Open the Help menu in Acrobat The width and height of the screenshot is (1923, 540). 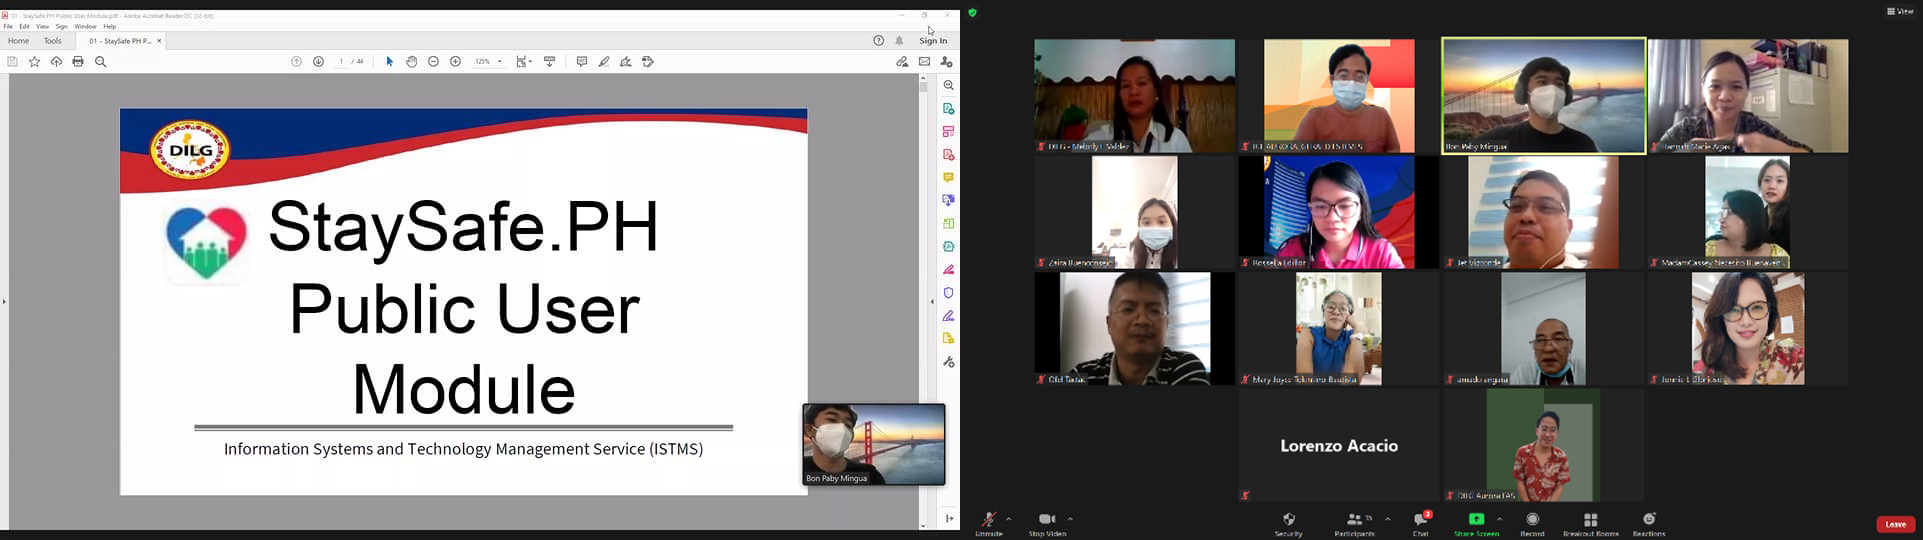110,27
